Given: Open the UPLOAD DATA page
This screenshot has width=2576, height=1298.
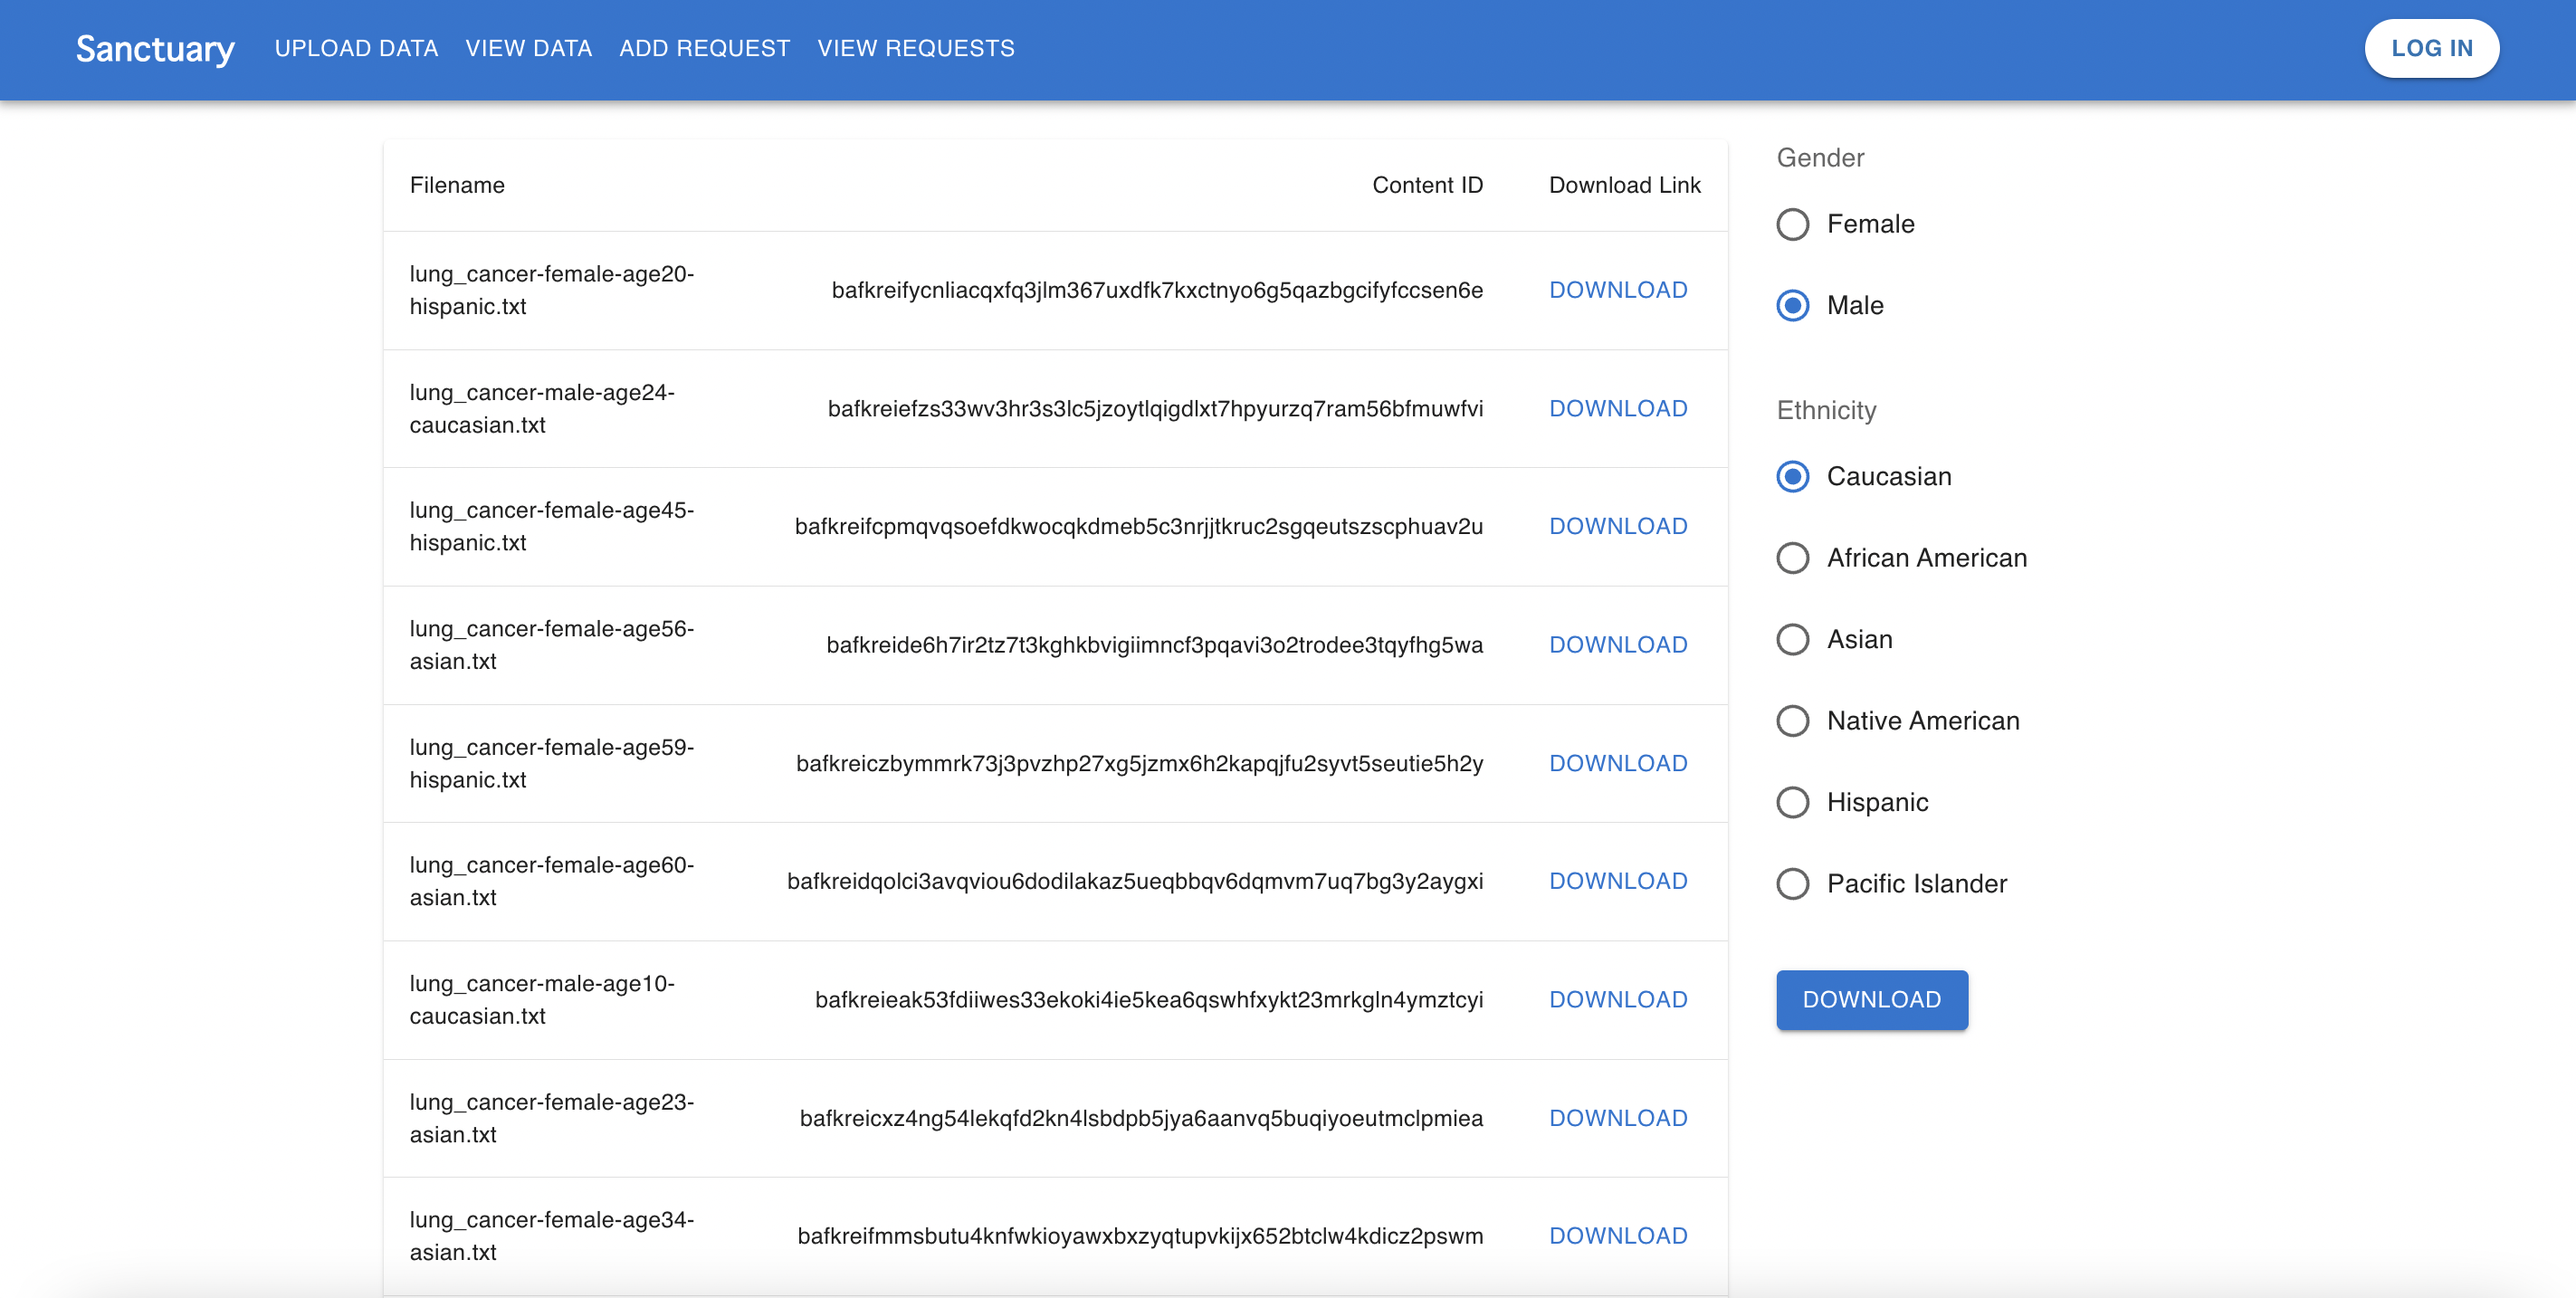Looking at the screenshot, I should tap(356, 48).
